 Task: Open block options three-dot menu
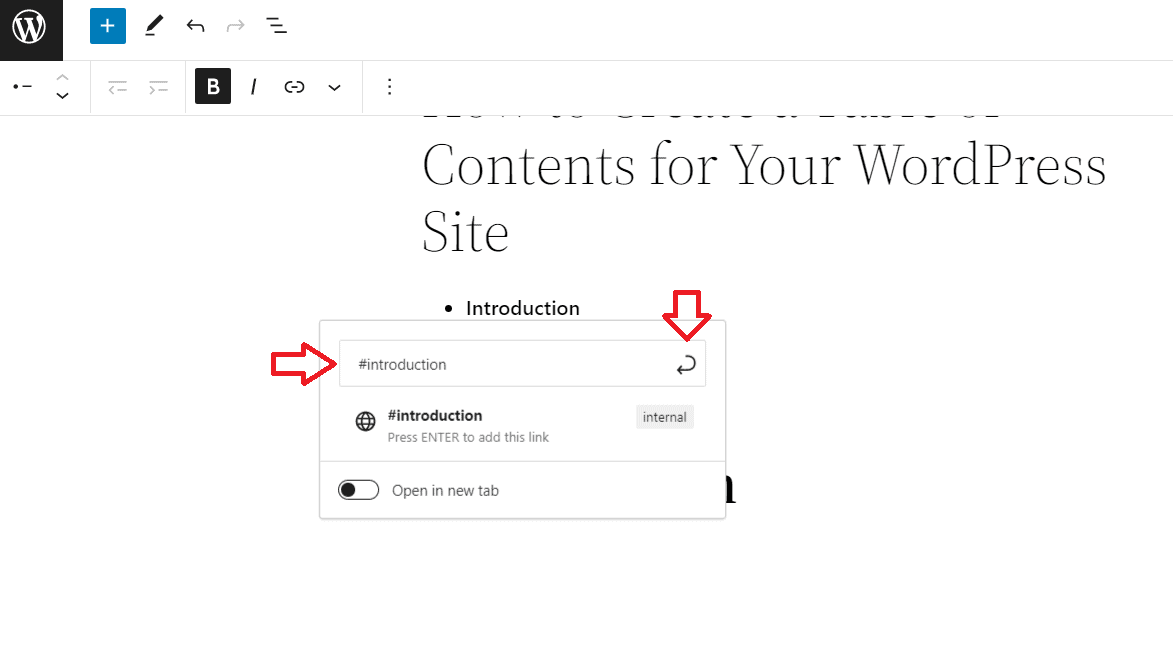pyautogui.click(x=389, y=87)
